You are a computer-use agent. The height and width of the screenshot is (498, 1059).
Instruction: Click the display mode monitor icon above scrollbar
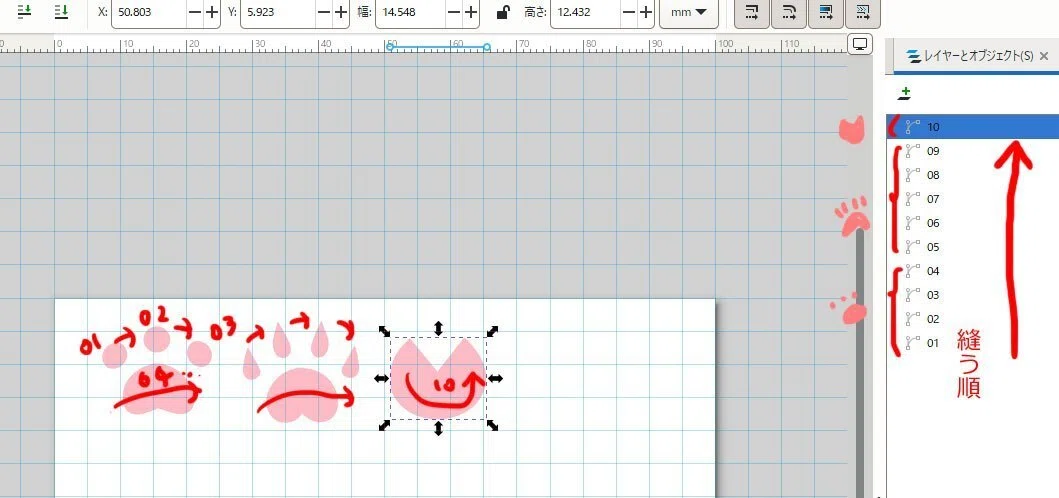tap(860, 44)
